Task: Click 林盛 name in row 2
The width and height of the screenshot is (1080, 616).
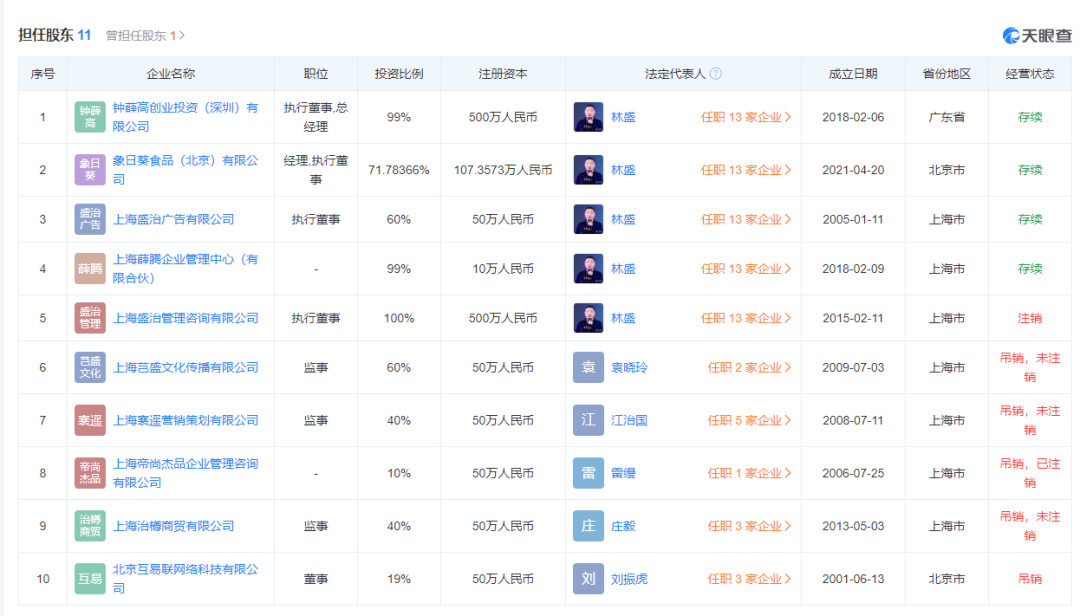Action: coord(623,170)
